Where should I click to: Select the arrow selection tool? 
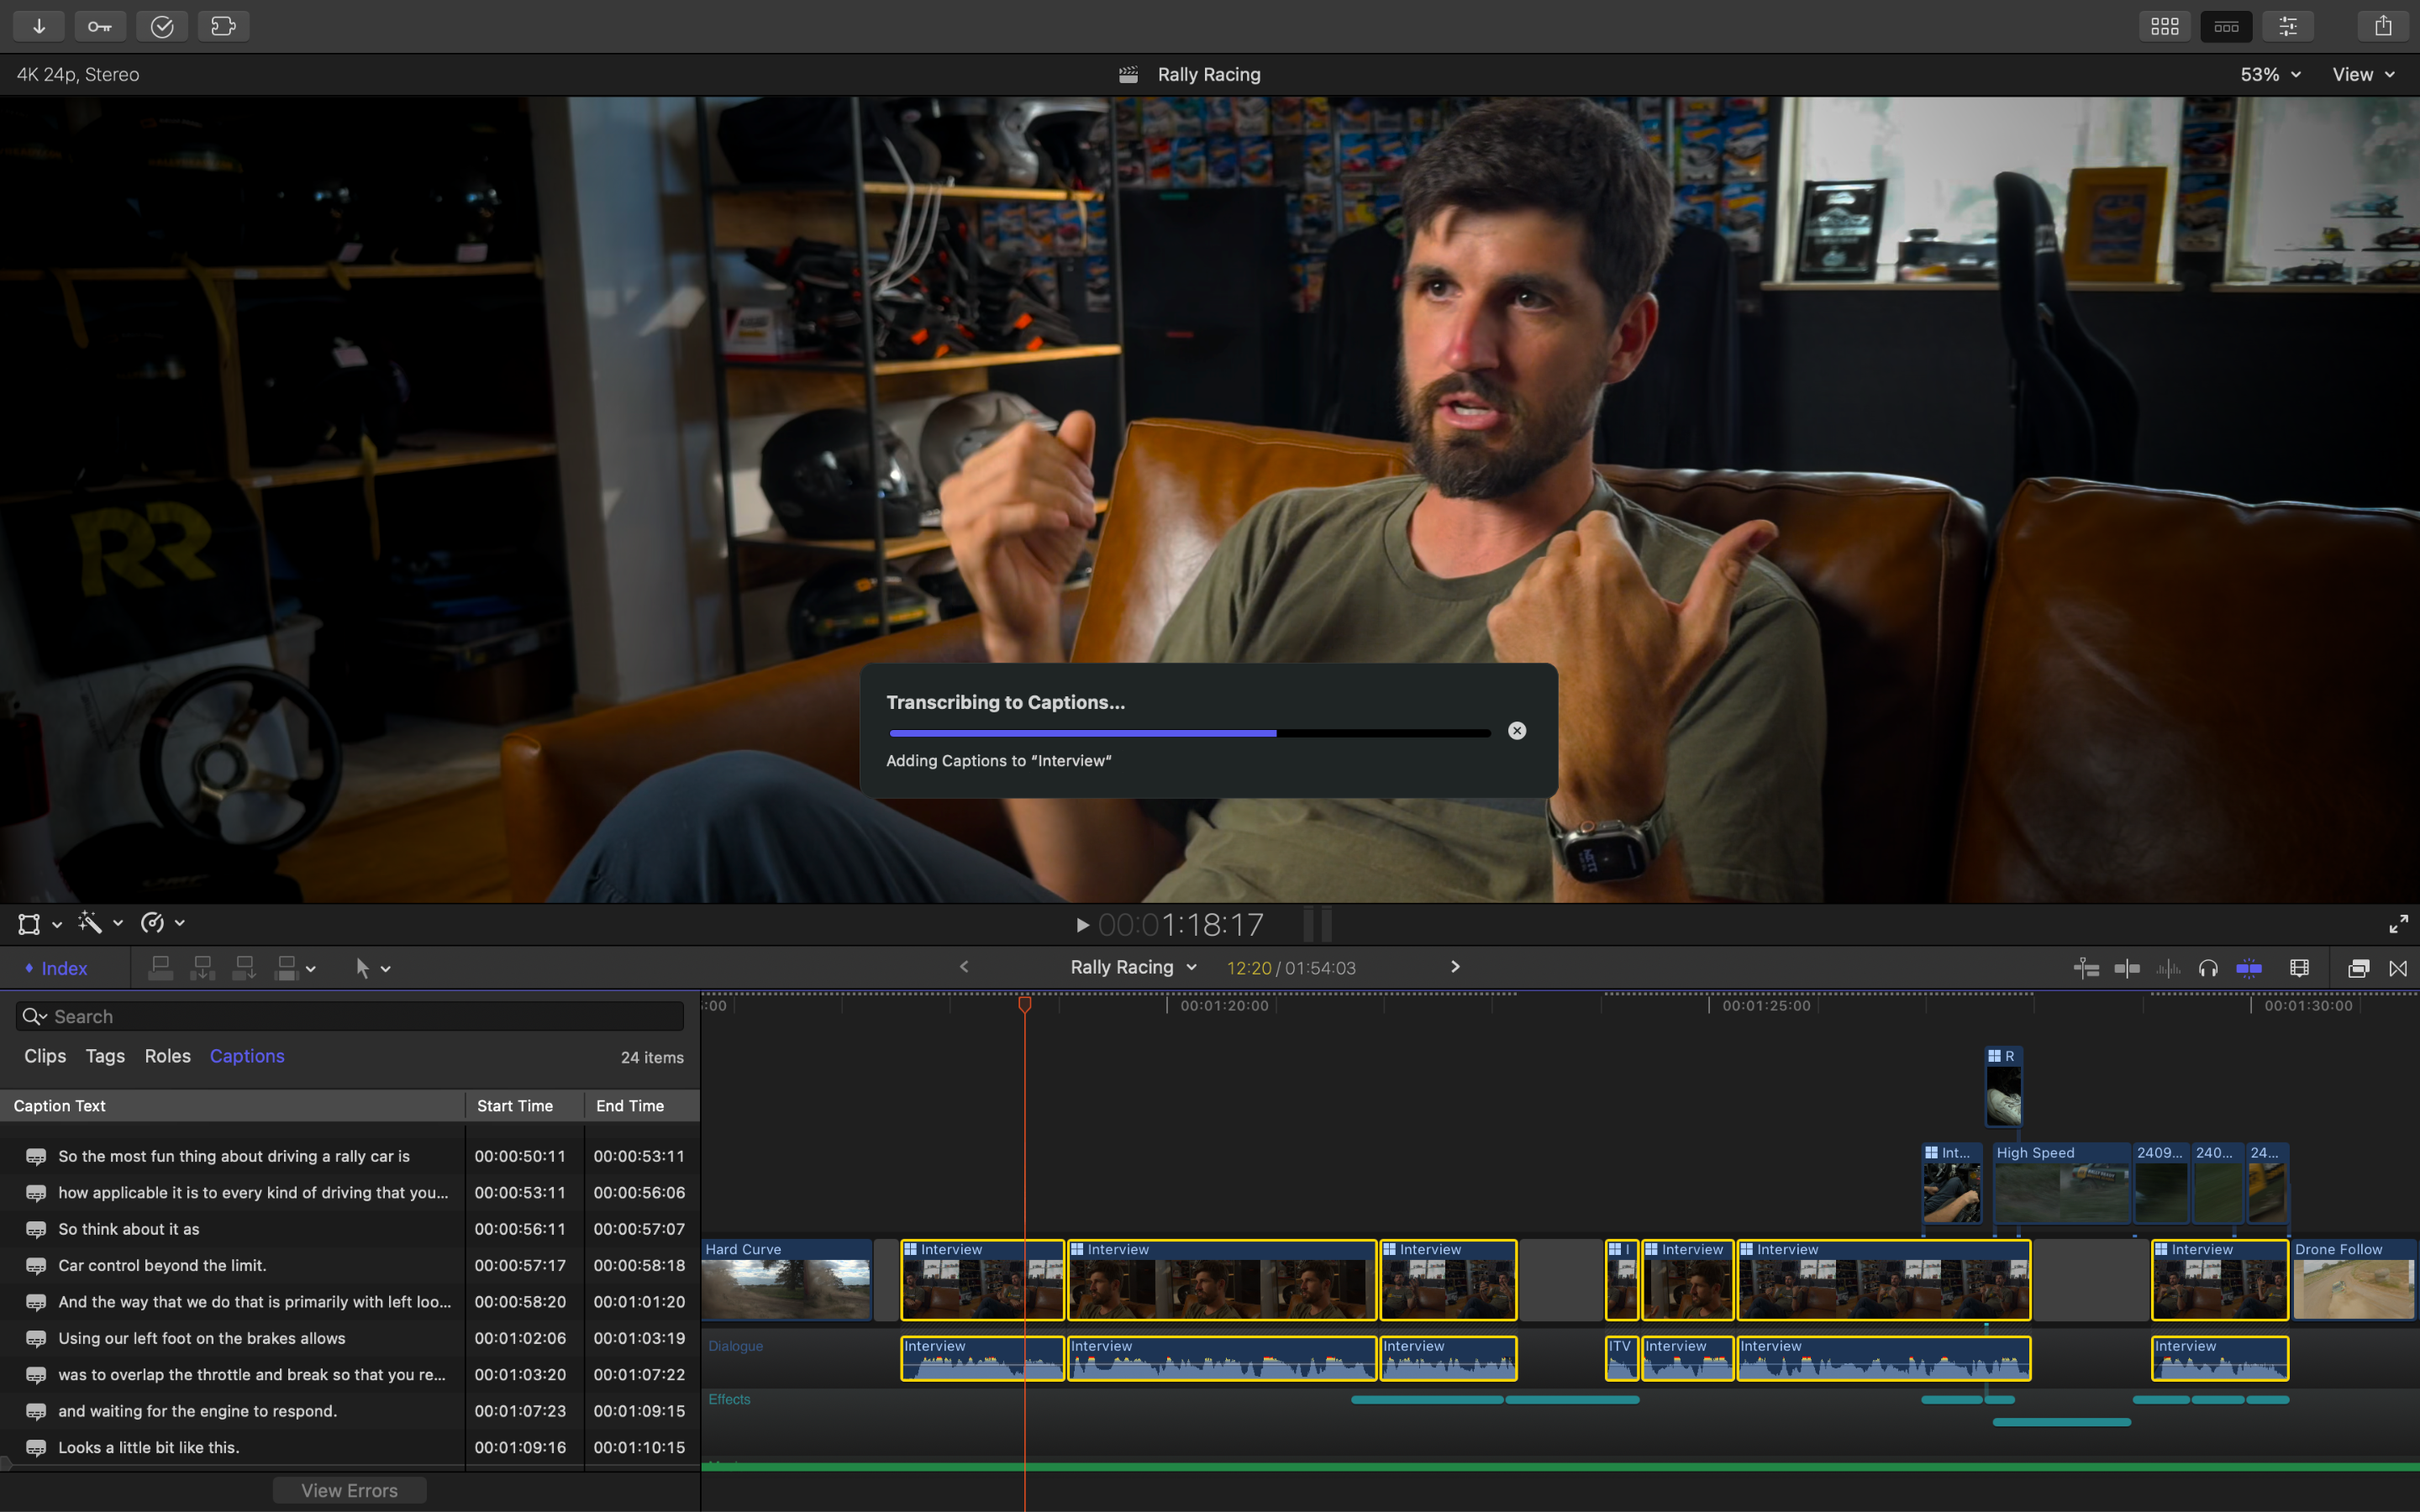point(363,968)
